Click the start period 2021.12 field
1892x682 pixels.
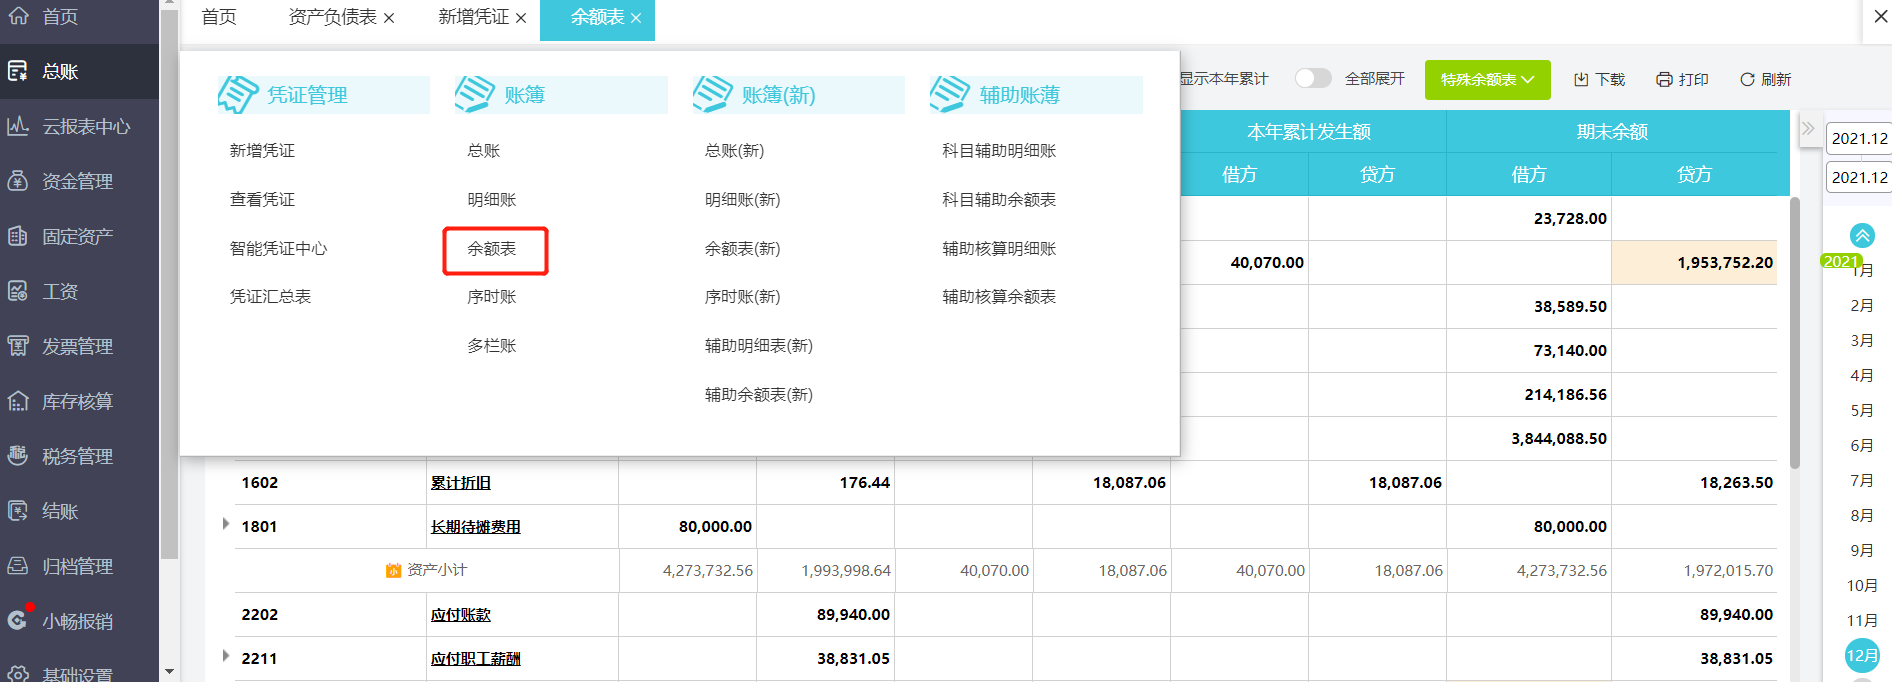click(x=1859, y=139)
